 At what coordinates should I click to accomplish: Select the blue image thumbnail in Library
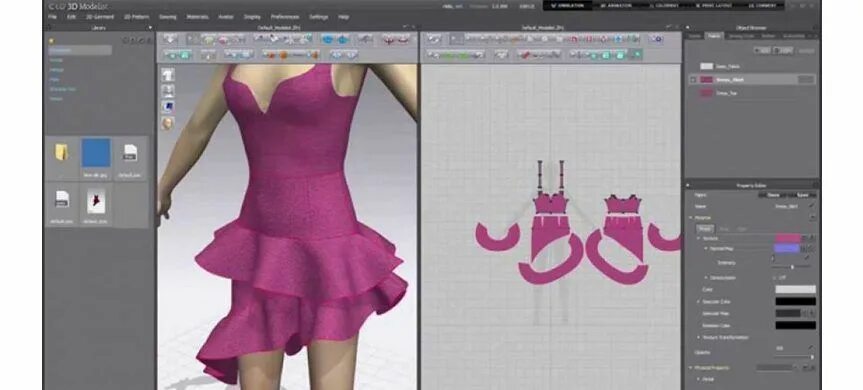pyautogui.click(x=96, y=152)
